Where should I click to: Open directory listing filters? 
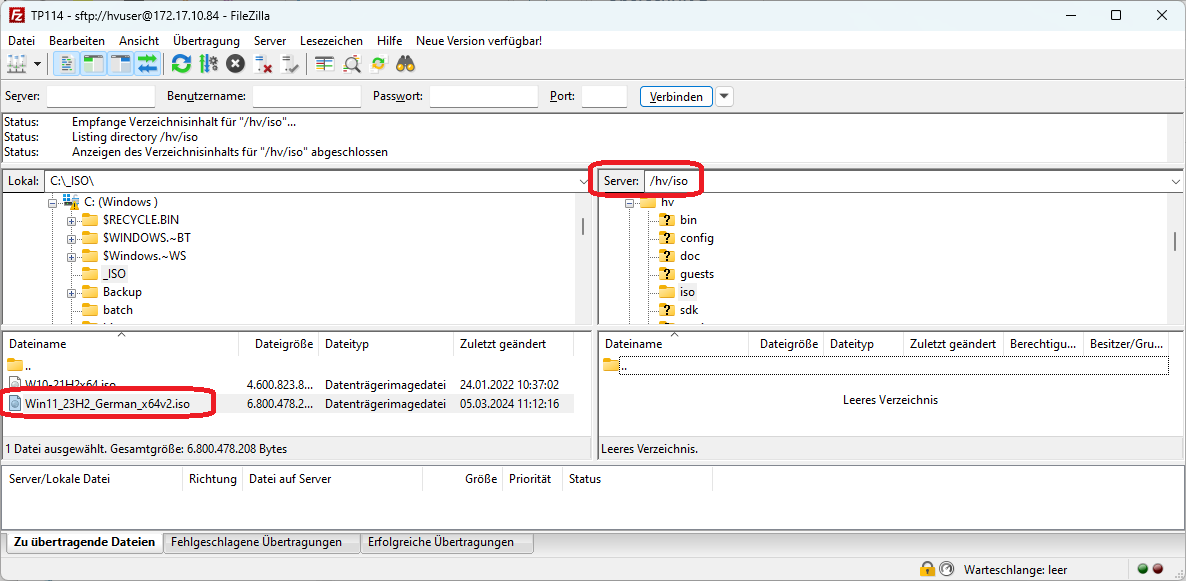[x=324, y=63]
